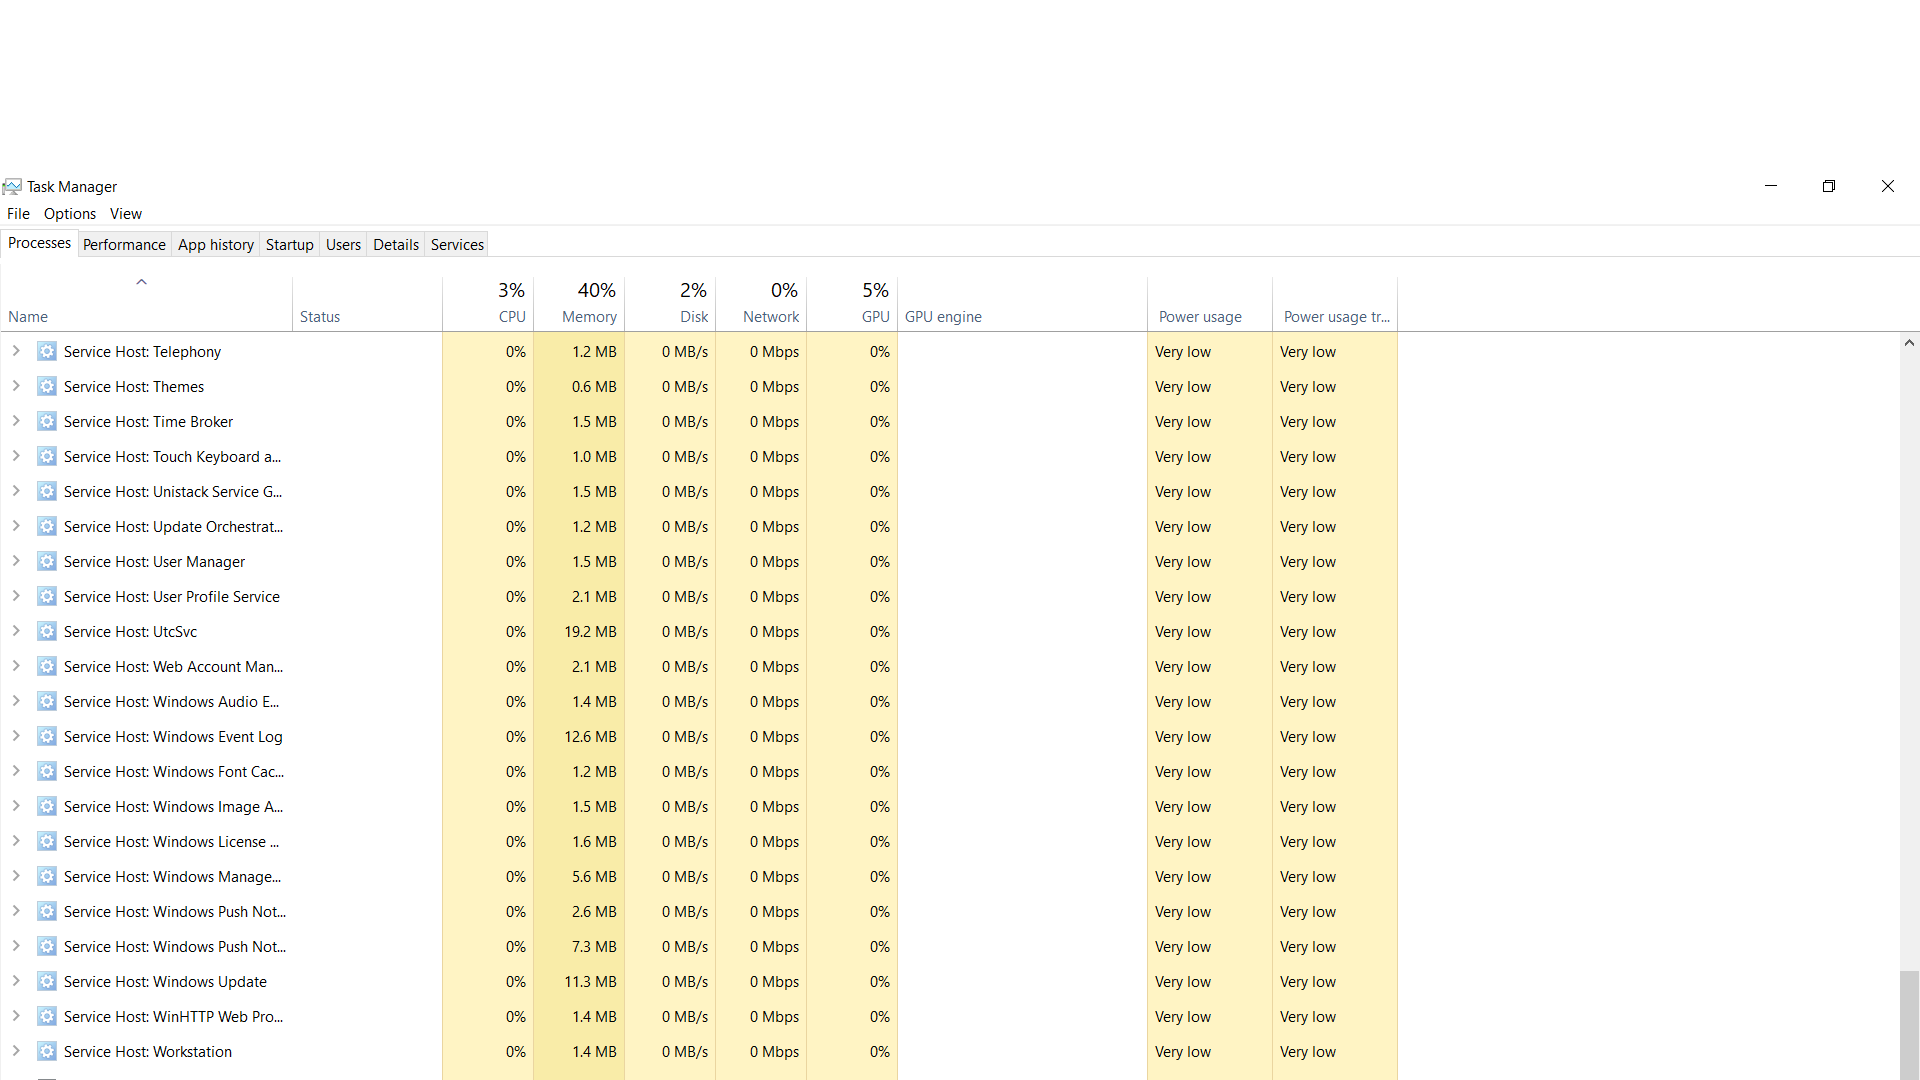Click the Service Host: Telephony gear icon
The height and width of the screenshot is (1080, 1920).
coord(47,352)
